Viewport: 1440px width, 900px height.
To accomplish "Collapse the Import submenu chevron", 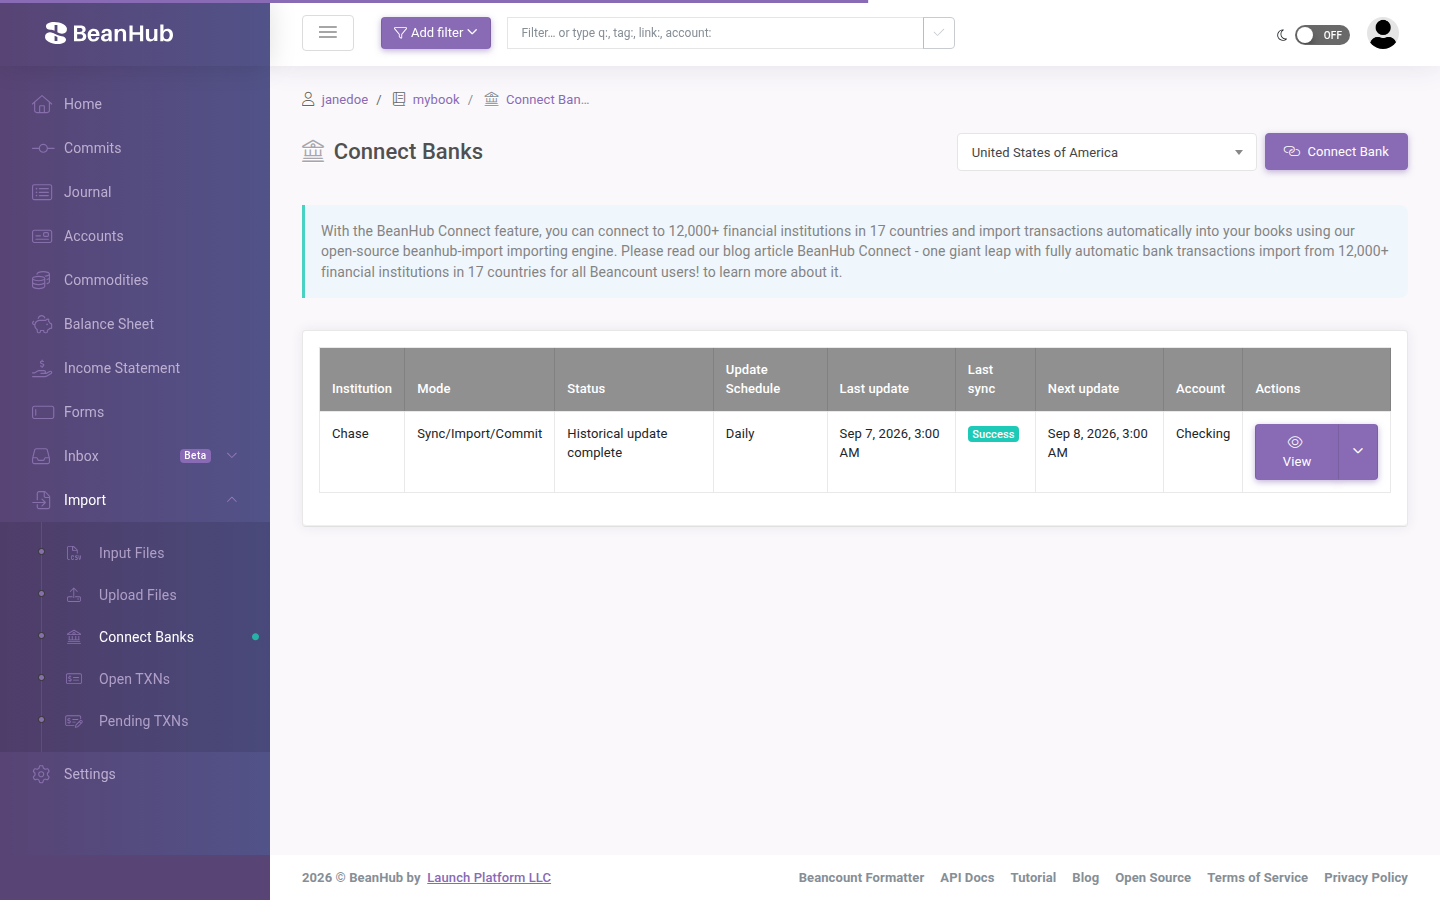I will click(232, 500).
